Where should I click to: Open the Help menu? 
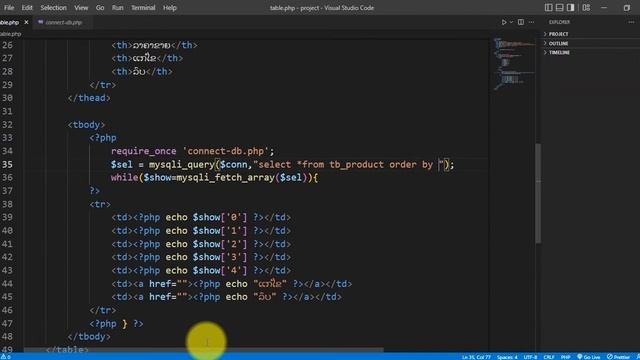(170, 7)
